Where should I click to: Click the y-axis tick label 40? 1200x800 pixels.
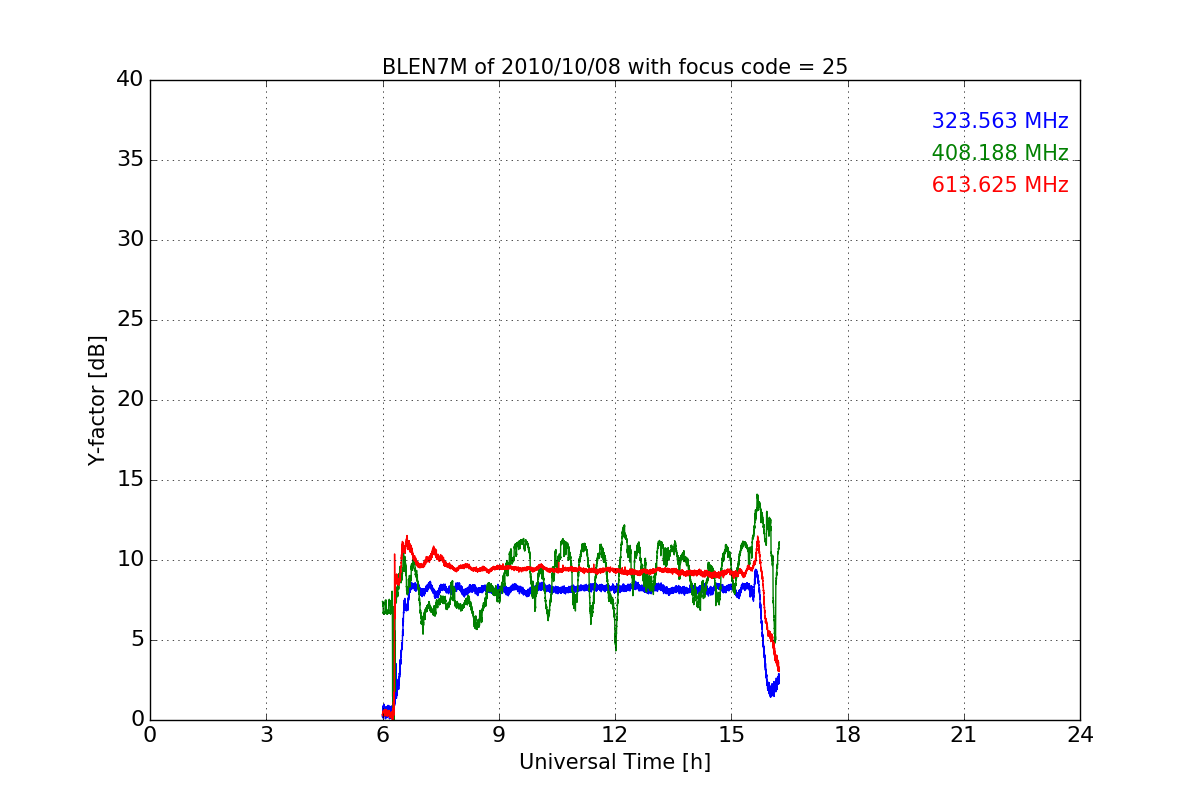pos(130,80)
